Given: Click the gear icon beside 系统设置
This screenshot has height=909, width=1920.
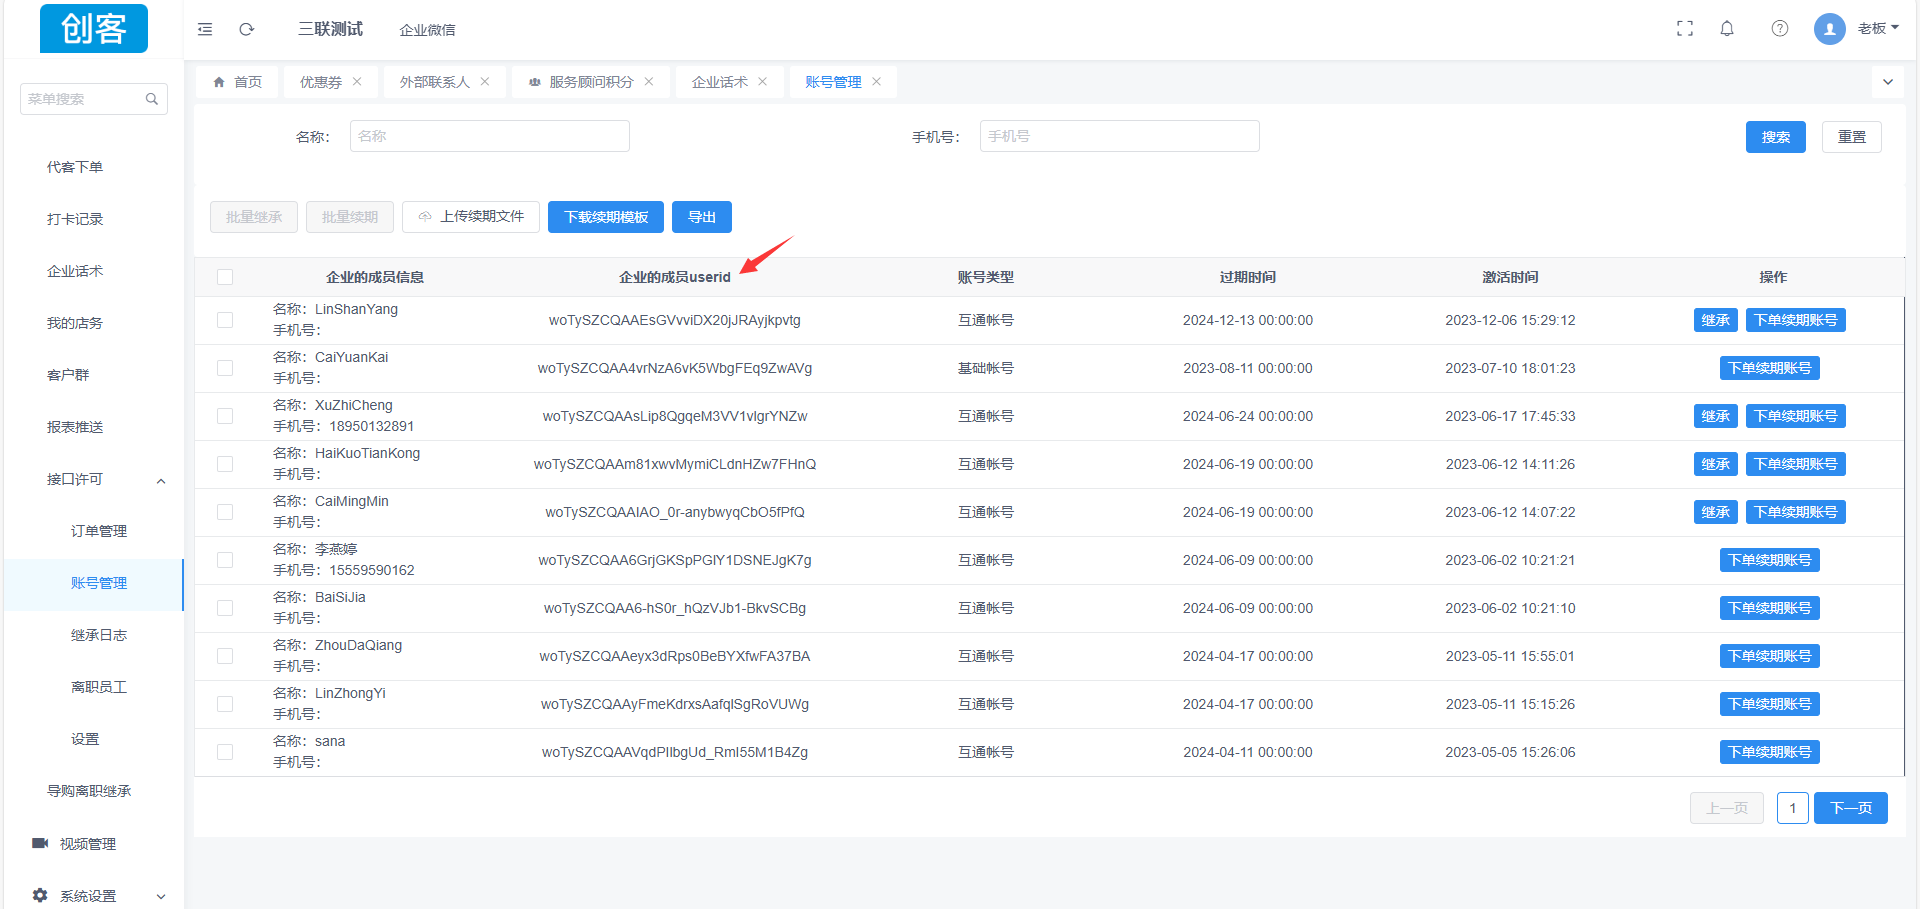Looking at the screenshot, I should point(40,895).
